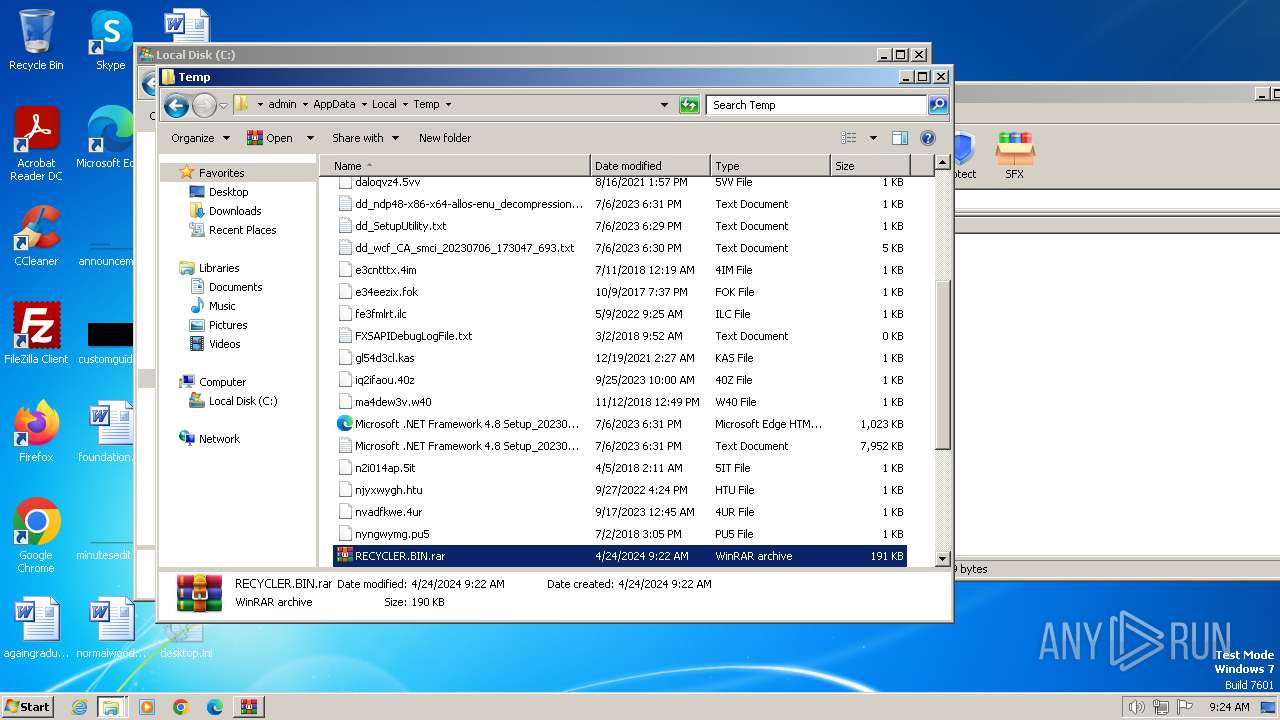Select the FXSAPIDebugLogFile.txt file
This screenshot has width=1280, height=720.
620,336
